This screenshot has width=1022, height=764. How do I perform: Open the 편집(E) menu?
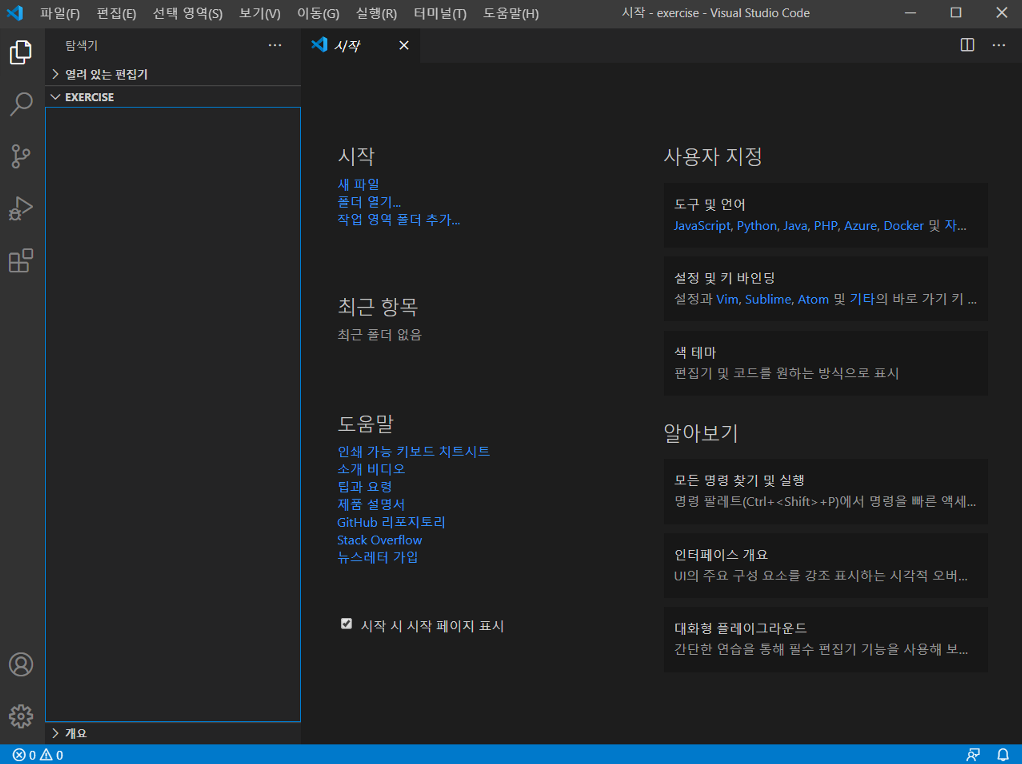tap(116, 13)
